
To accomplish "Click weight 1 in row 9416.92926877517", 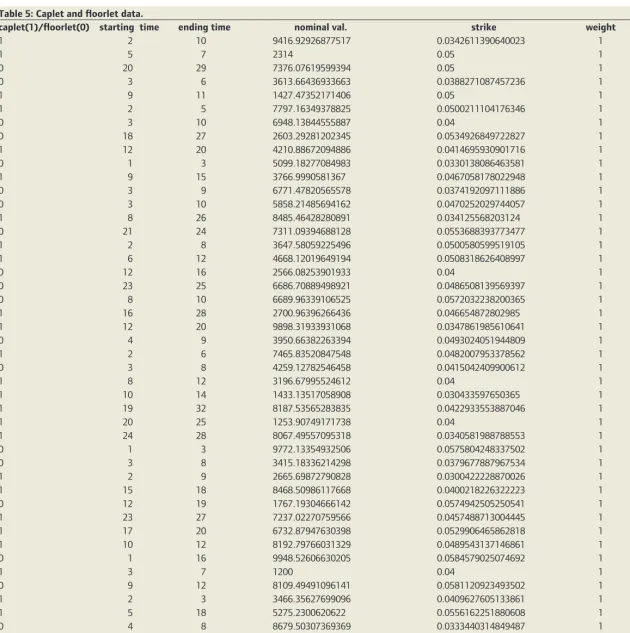I will coord(601,41).
